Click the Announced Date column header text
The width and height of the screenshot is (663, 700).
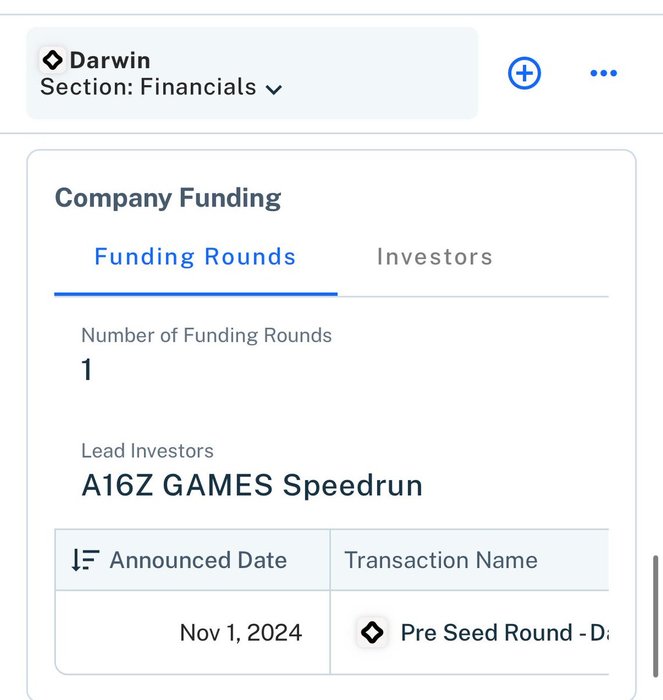198,560
